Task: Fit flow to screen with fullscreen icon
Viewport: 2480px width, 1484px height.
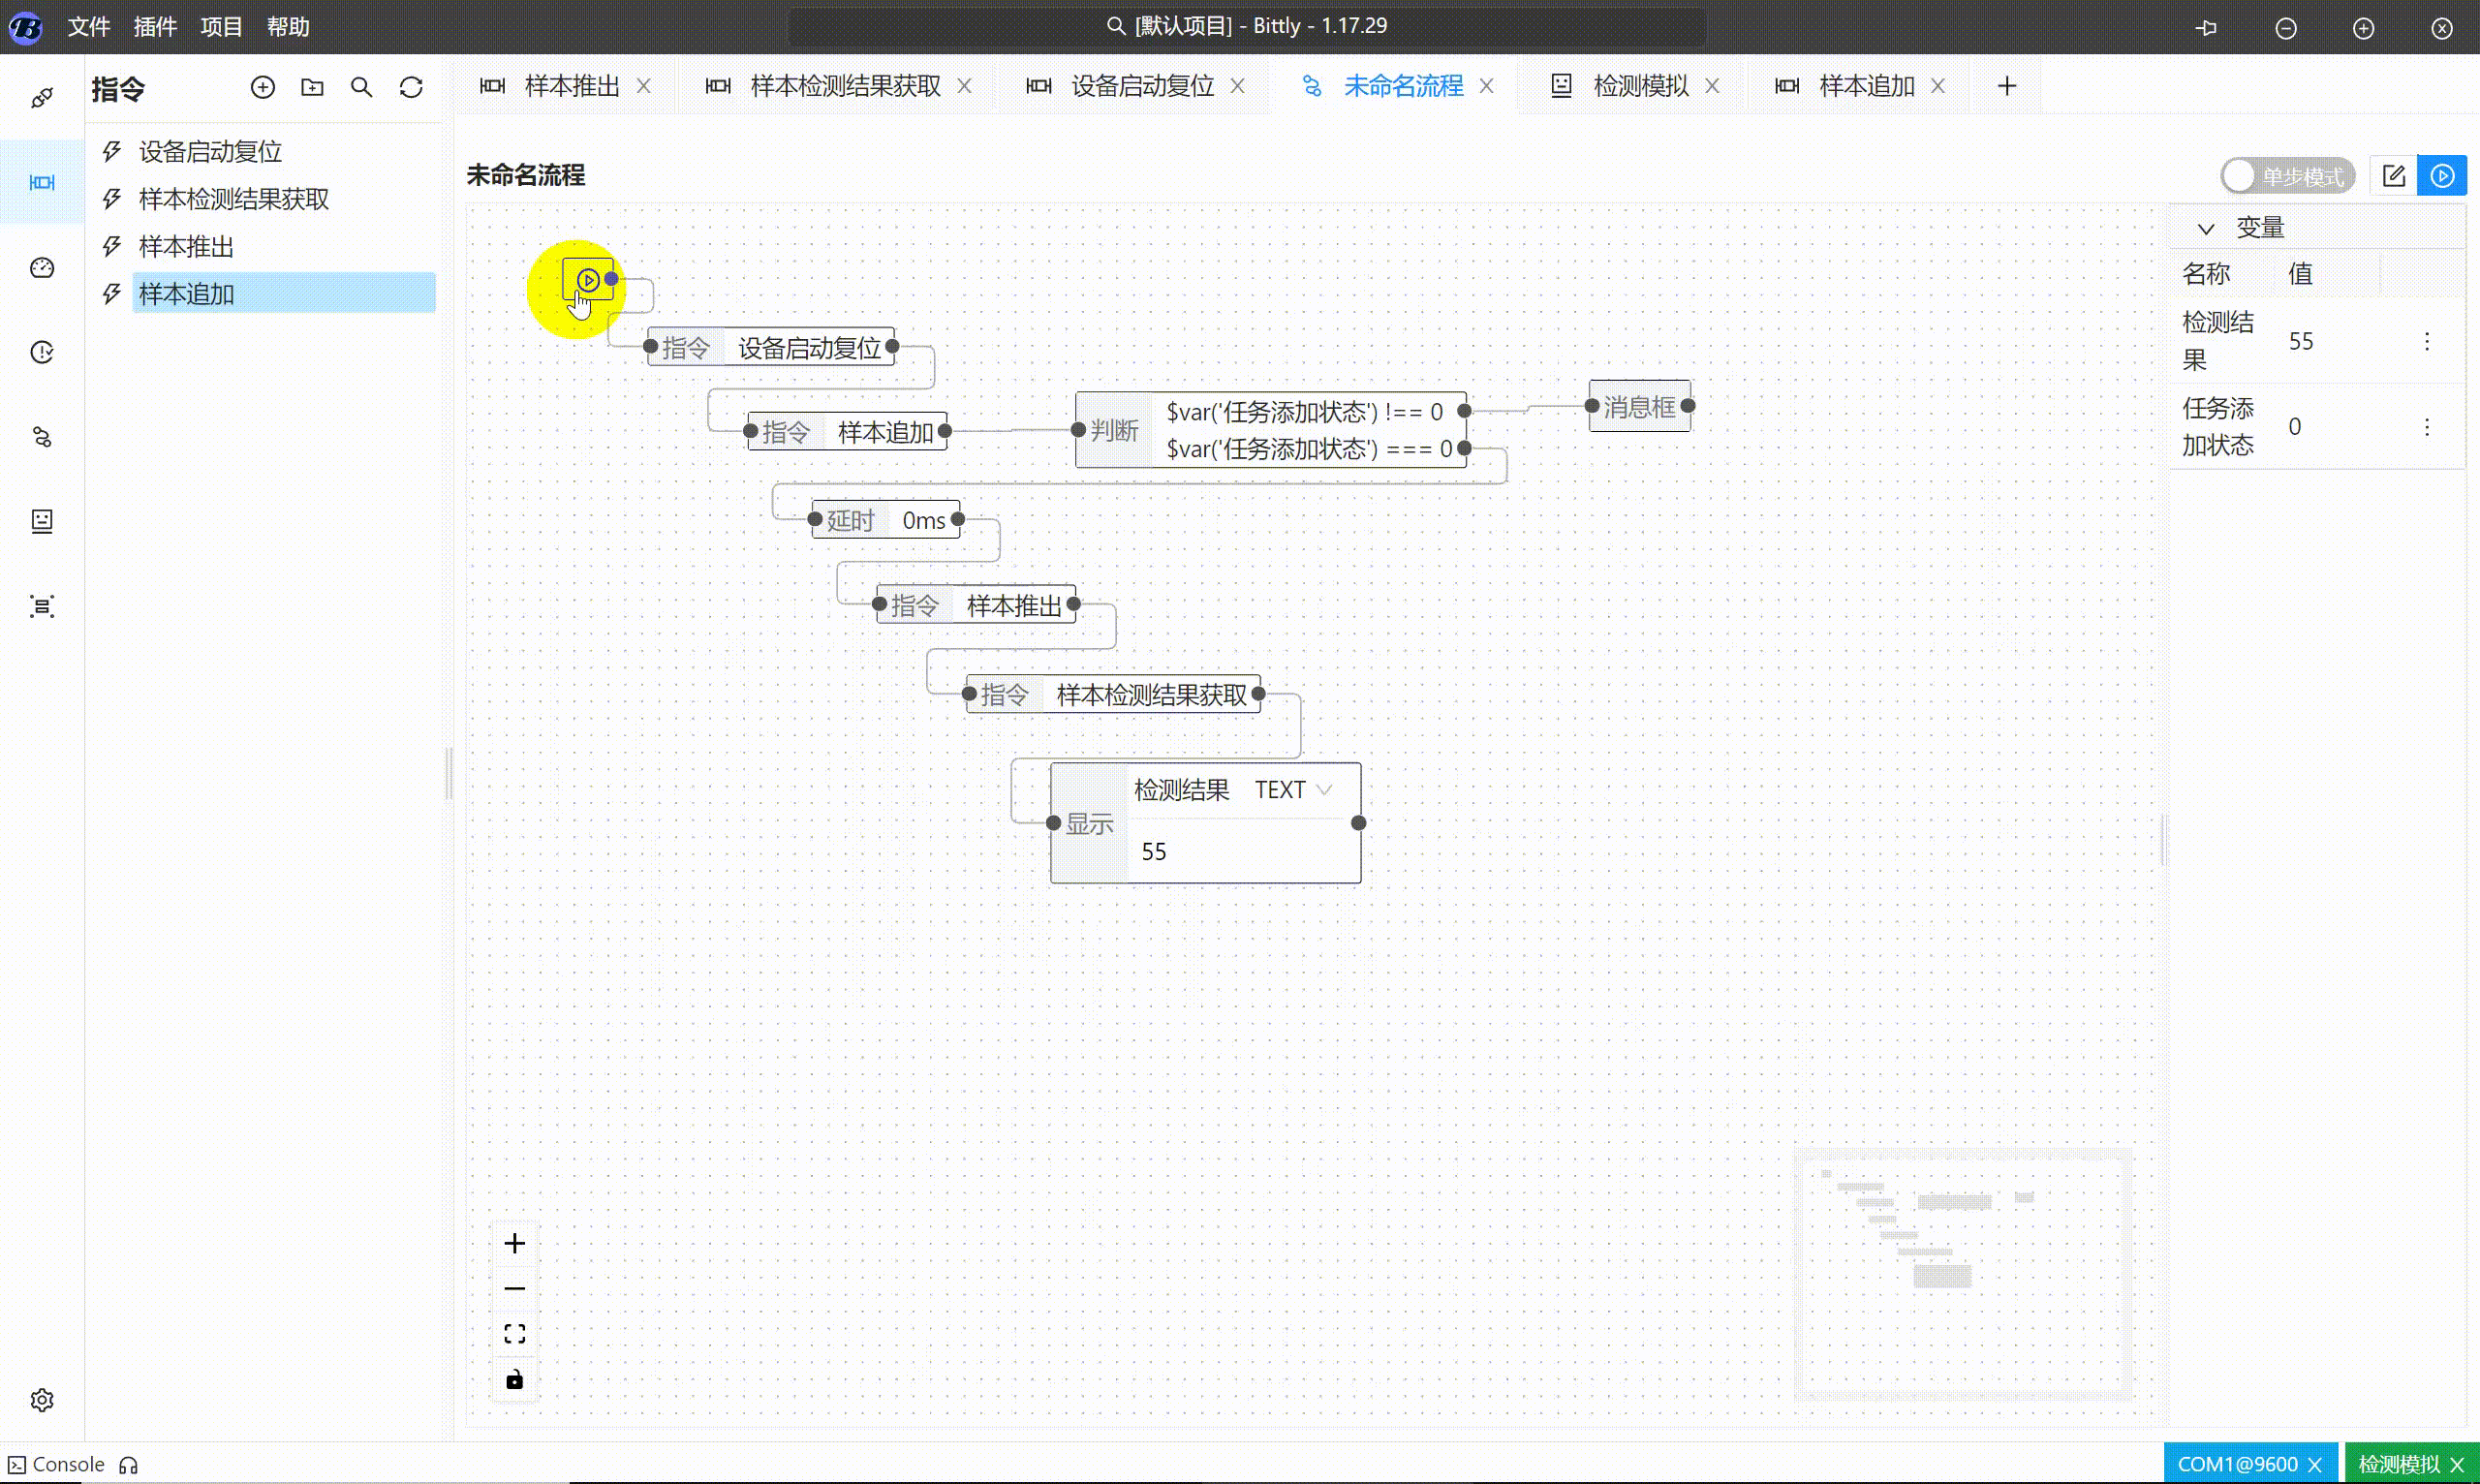Action: [515, 1332]
